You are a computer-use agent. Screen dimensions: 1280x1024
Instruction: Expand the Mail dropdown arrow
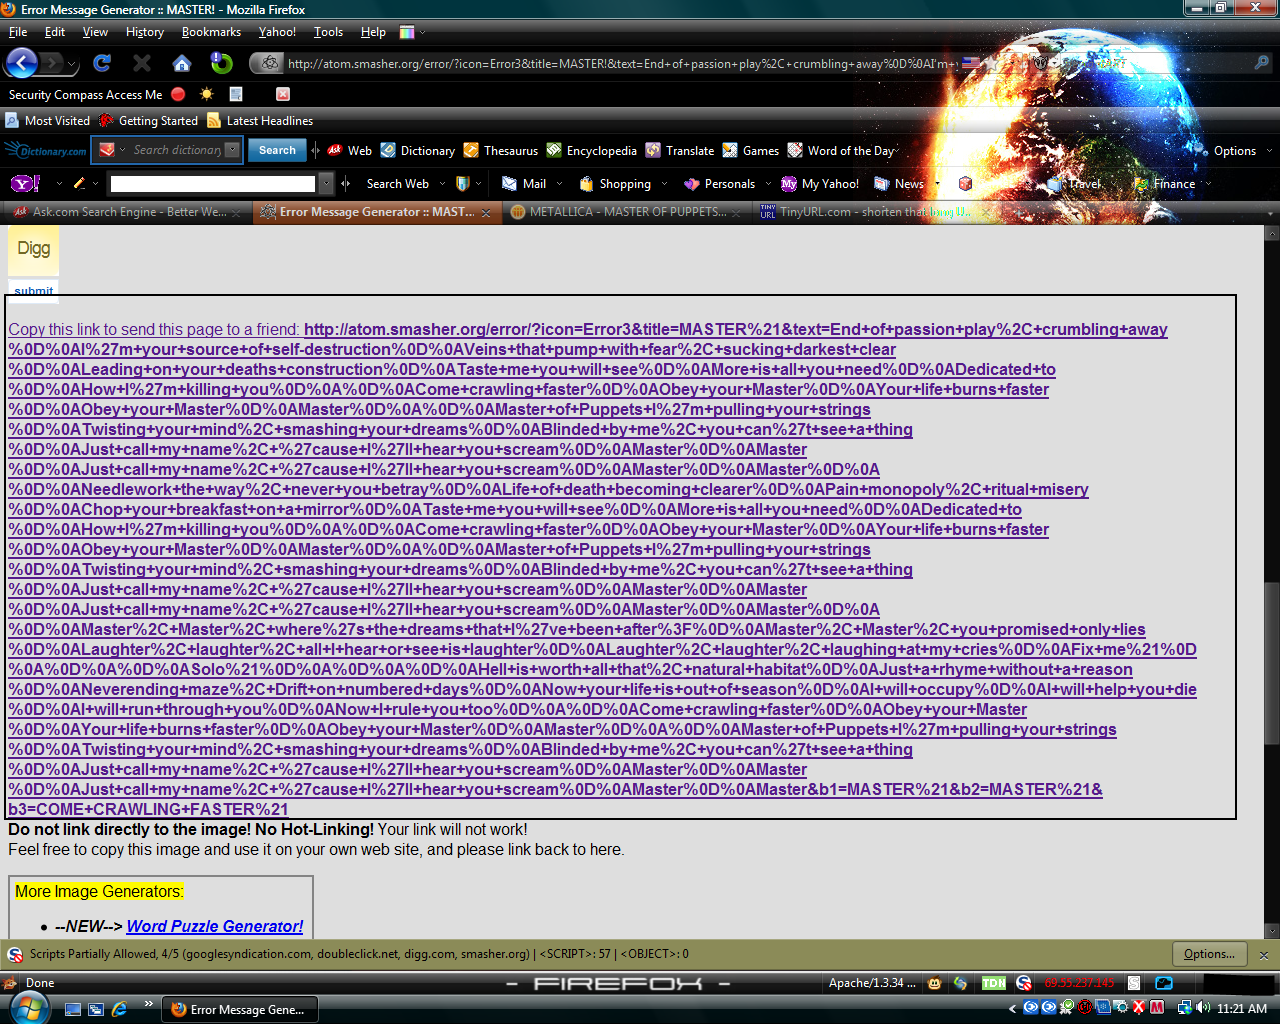[559, 184]
